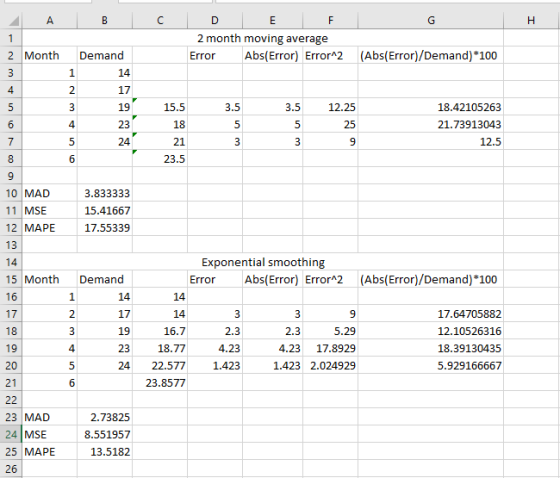
Task: Click MAD value 2.73825
Action: point(105,417)
